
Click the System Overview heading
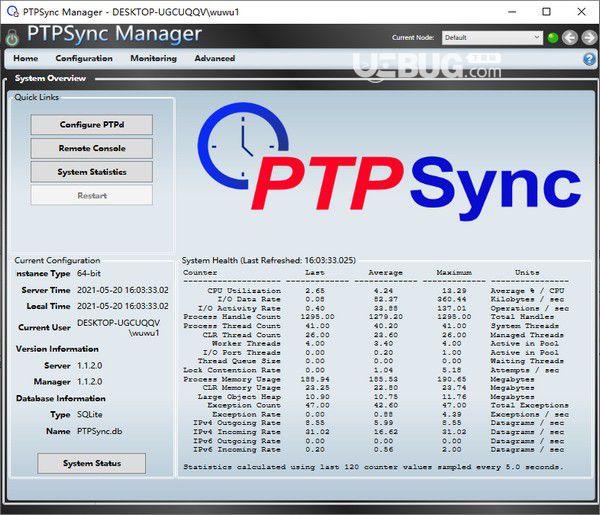50,78
